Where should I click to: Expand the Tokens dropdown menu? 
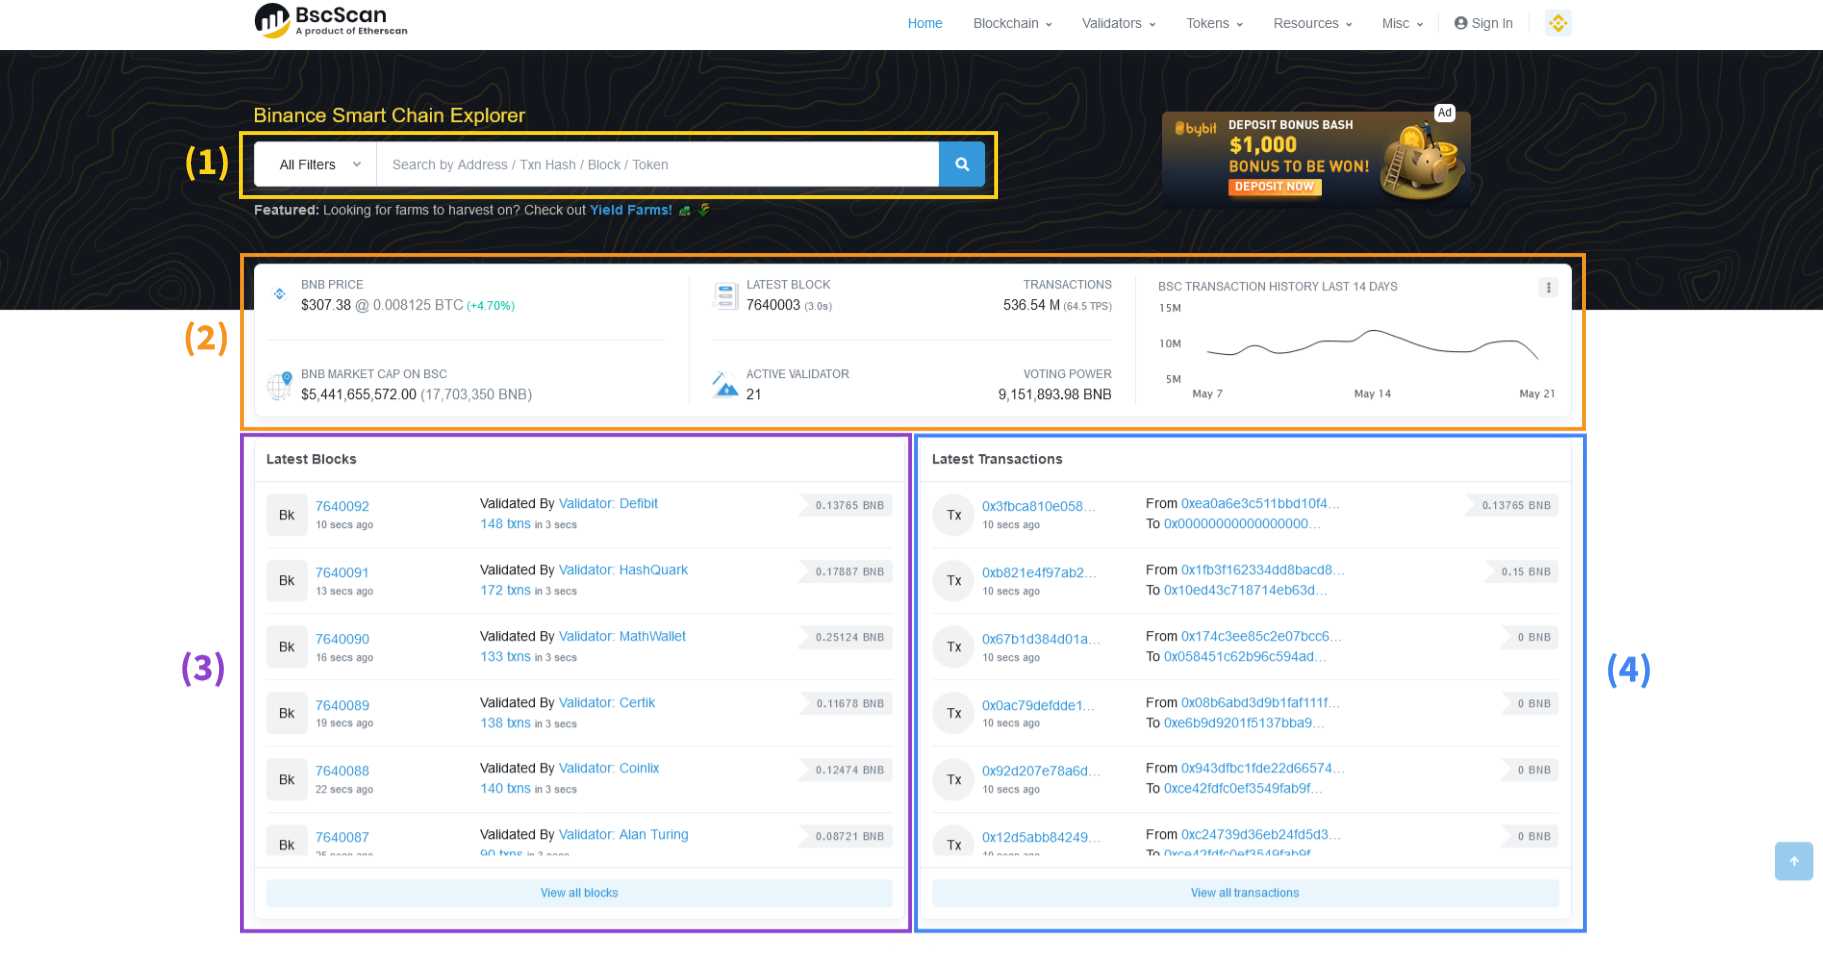tap(1214, 23)
